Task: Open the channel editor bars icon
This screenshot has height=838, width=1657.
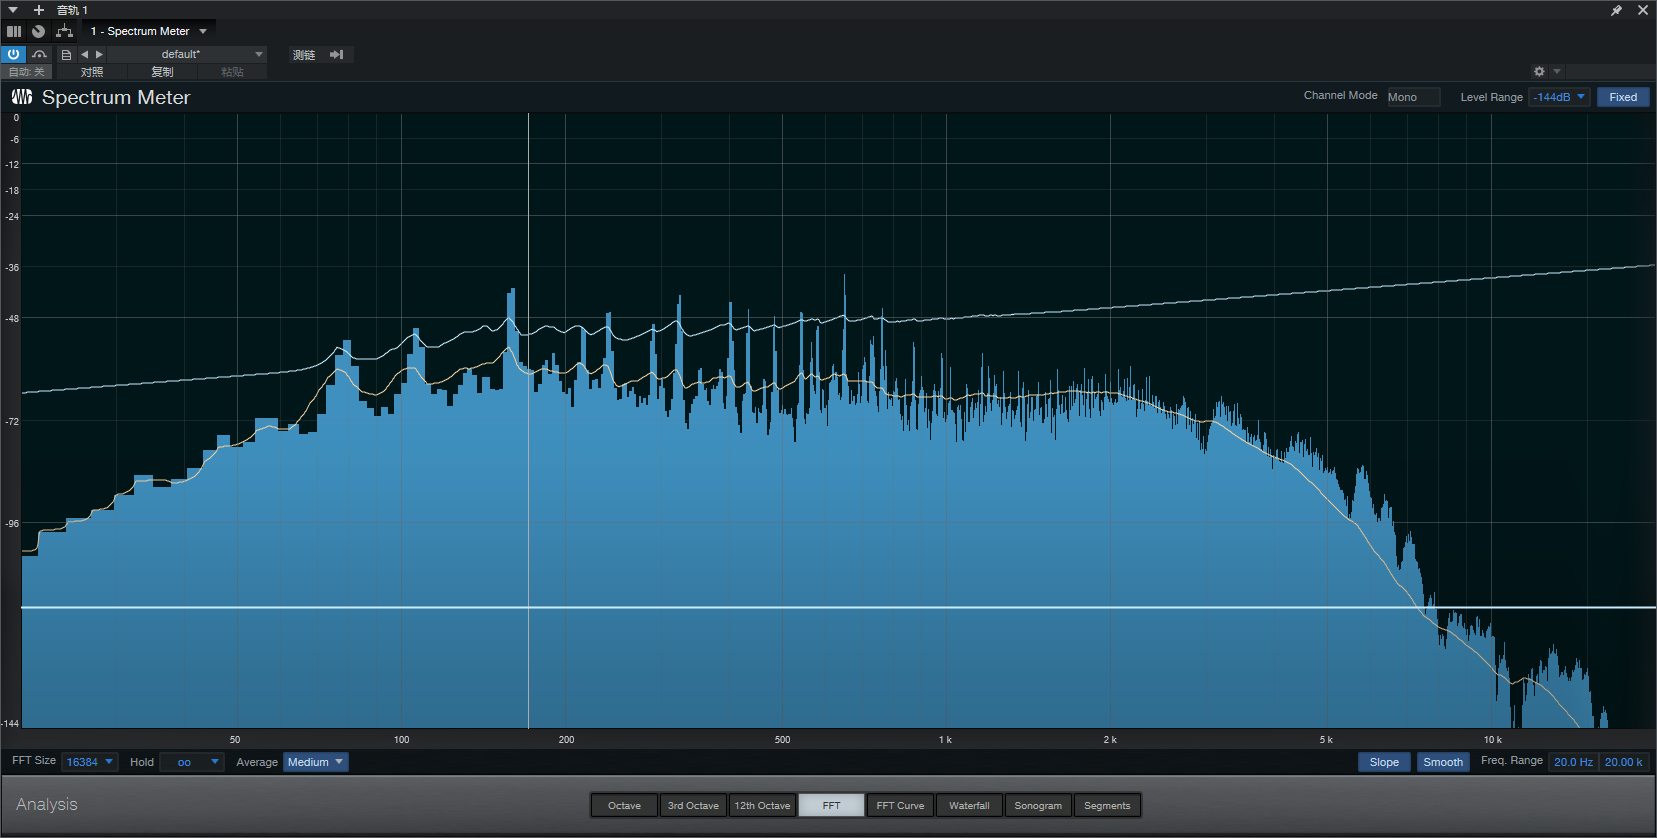Action: click(x=14, y=31)
